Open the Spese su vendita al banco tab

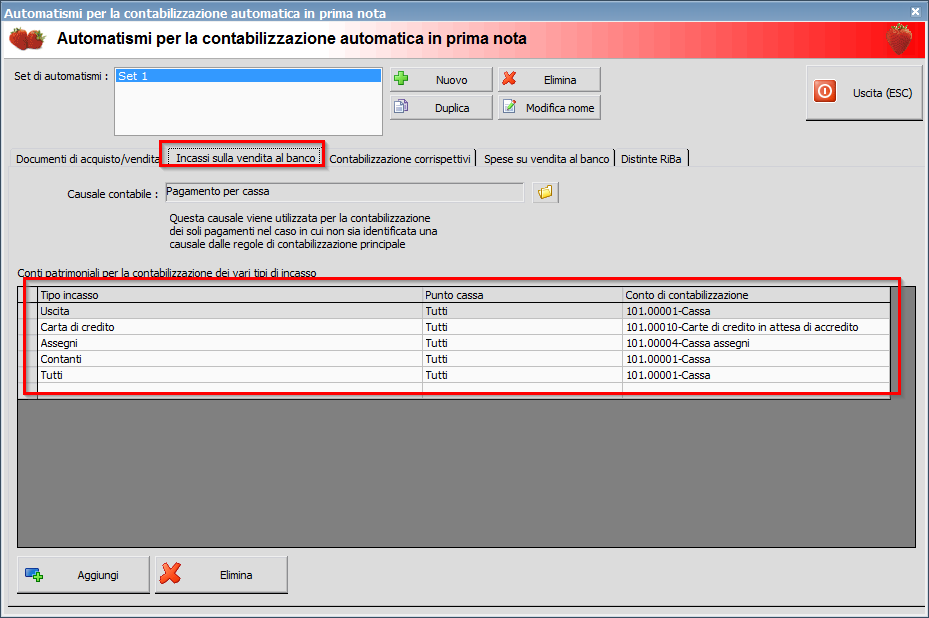[x=546, y=159]
